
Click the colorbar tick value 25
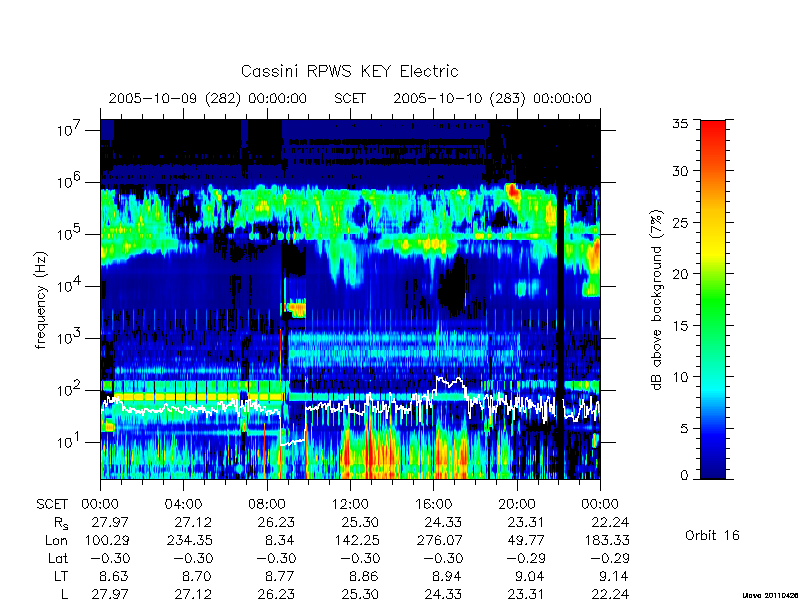pyautogui.click(x=680, y=222)
